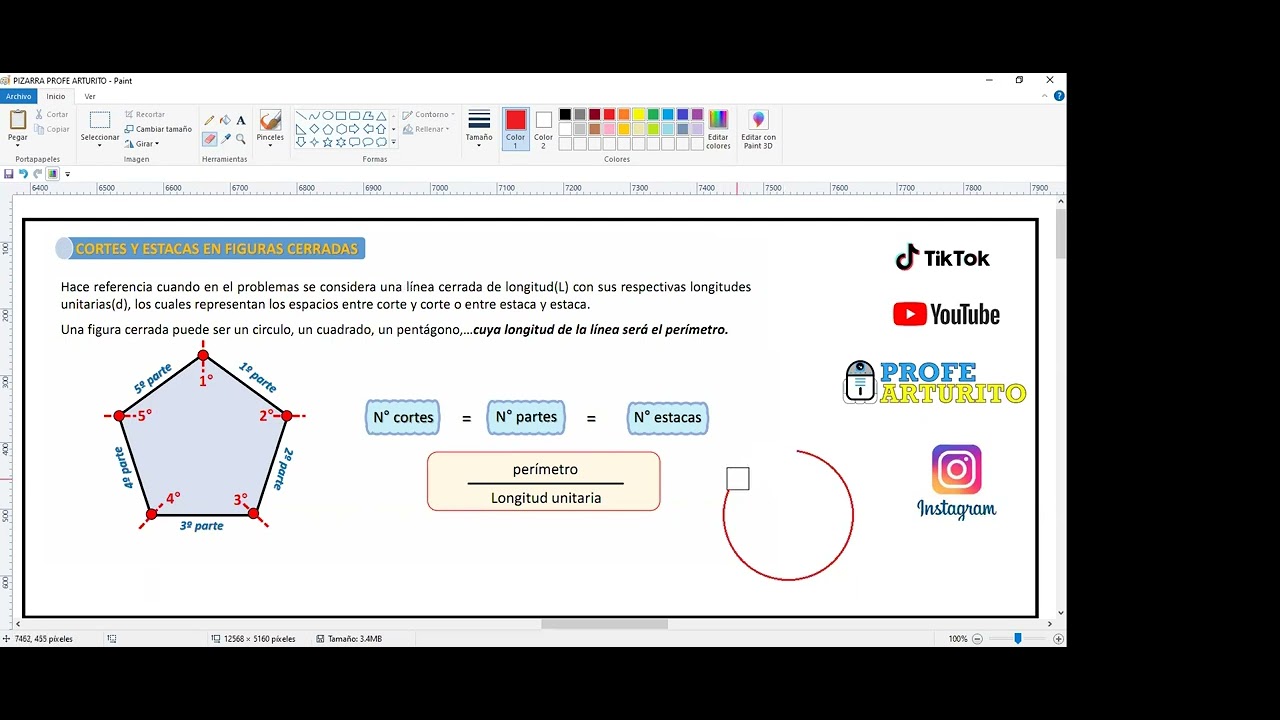Open Editar con Paint 3D
Viewport: 1280px width, 720px height.
pos(758,131)
